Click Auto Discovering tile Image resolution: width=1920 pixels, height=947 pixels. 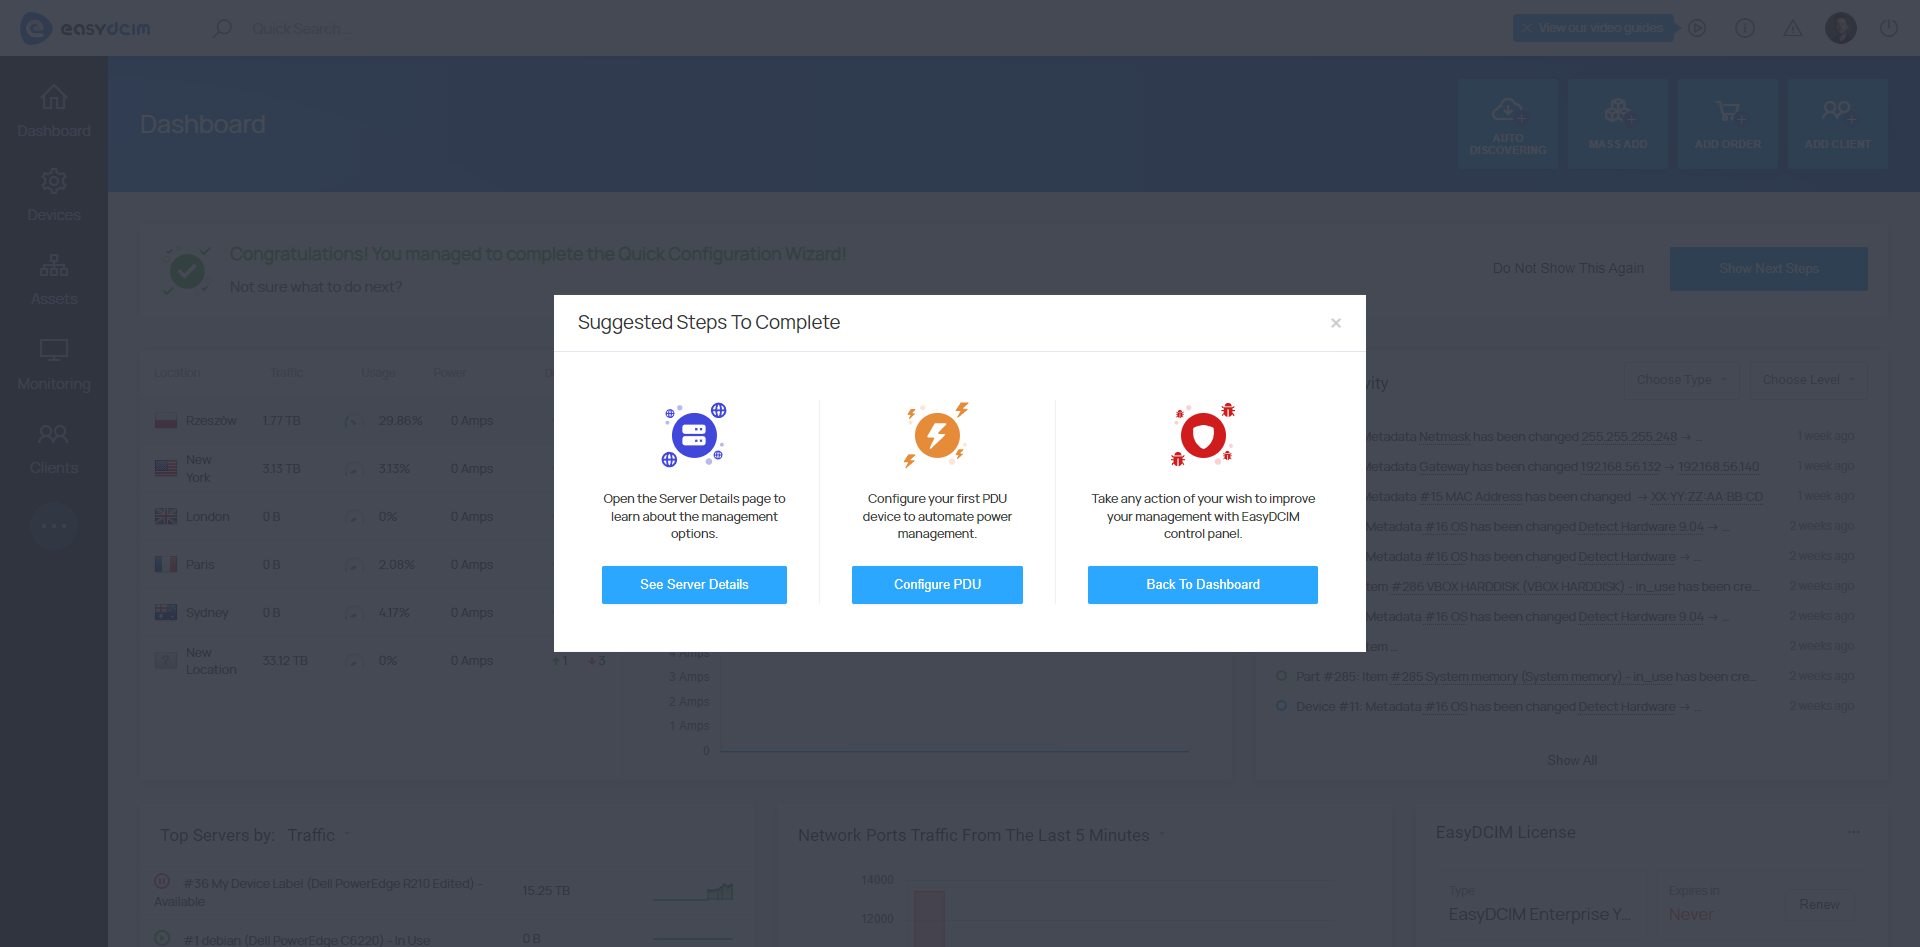[x=1508, y=124]
